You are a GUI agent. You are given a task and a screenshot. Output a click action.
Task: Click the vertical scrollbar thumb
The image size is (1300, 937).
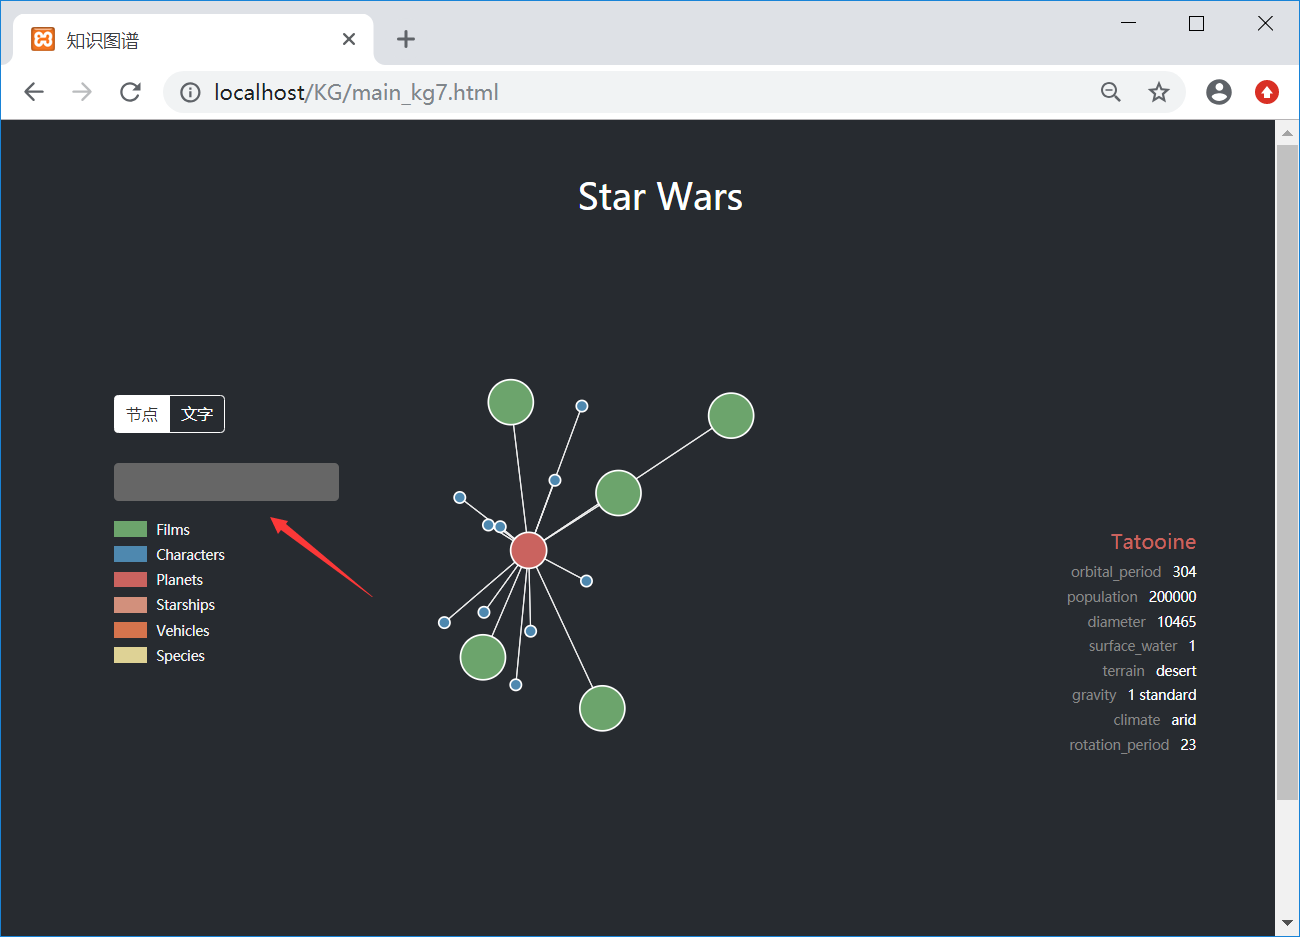[1287, 472]
